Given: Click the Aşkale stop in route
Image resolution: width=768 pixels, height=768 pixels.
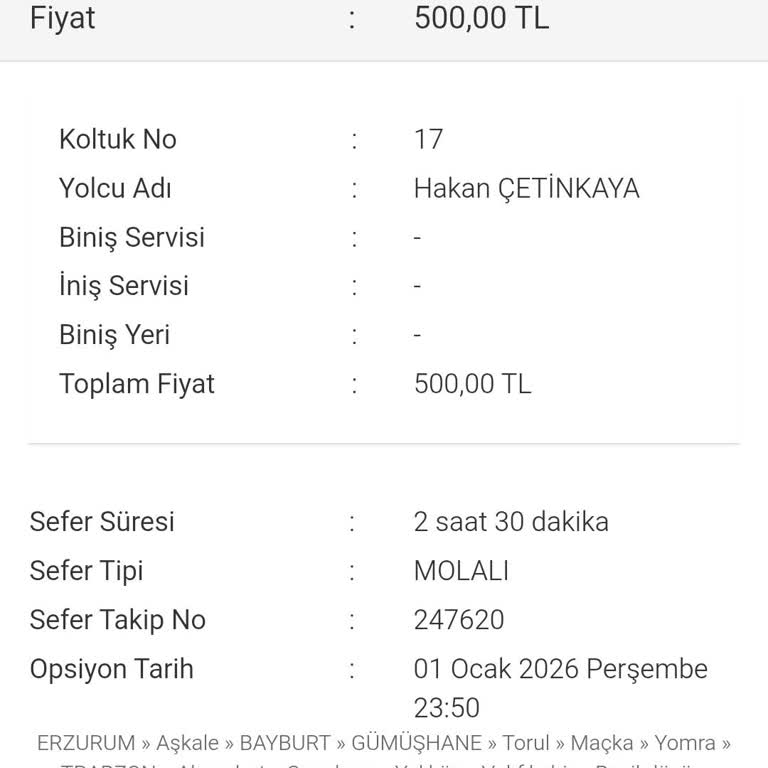Looking at the screenshot, I should click(187, 743).
